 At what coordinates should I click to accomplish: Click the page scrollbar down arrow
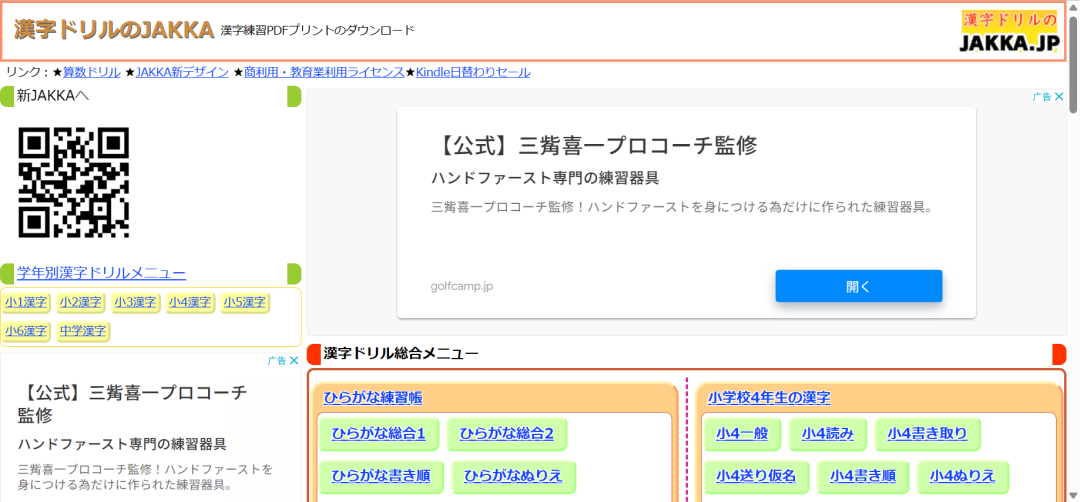(1073, 495)
